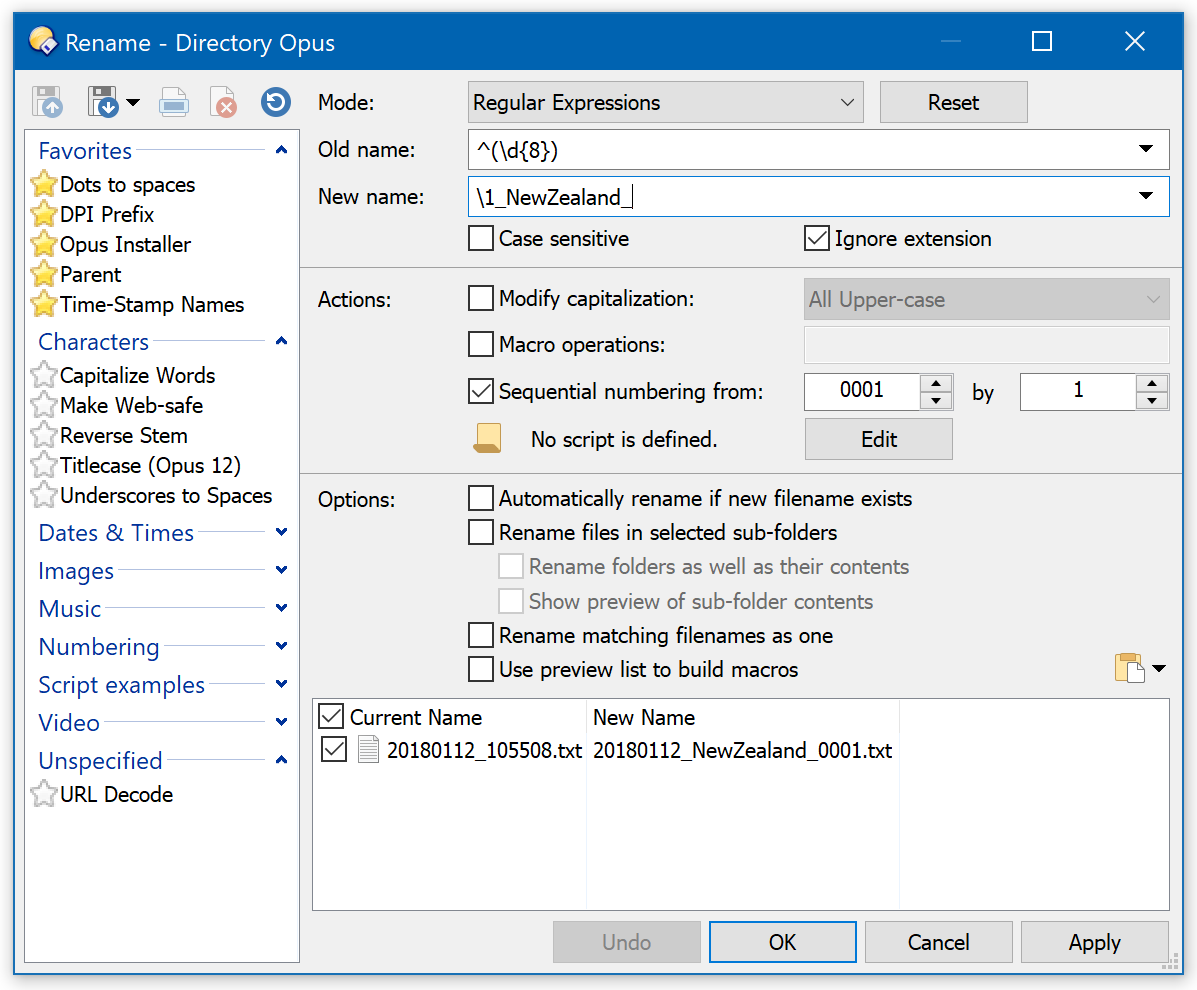The image size is (1197, 990).
Task: Enable Rename matching filenames as one
Action: (x=481, y=635)
